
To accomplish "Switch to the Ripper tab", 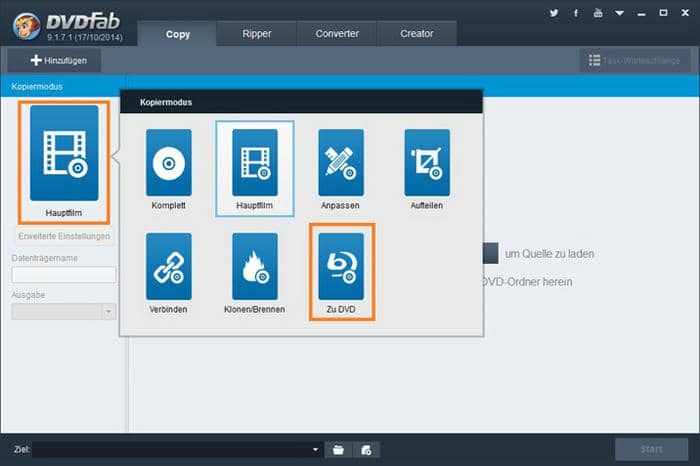I will click(257, 33).
